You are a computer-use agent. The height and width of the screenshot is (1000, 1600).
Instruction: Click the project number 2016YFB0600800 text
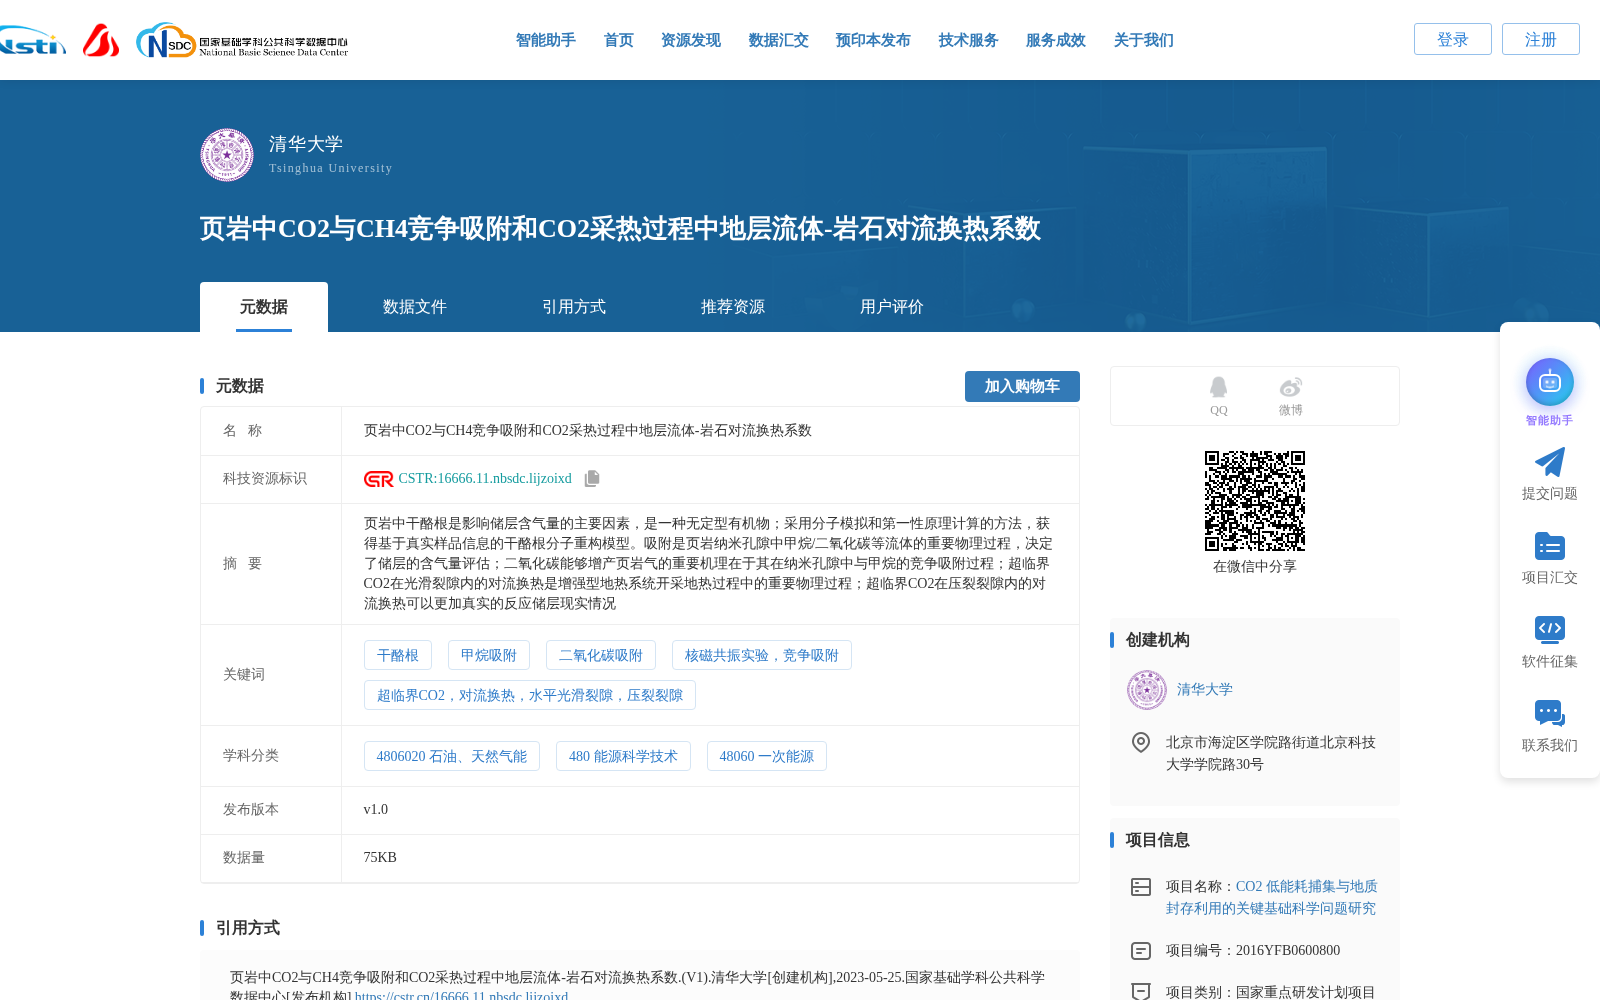pyautogui.click(x=1288, y=951)
